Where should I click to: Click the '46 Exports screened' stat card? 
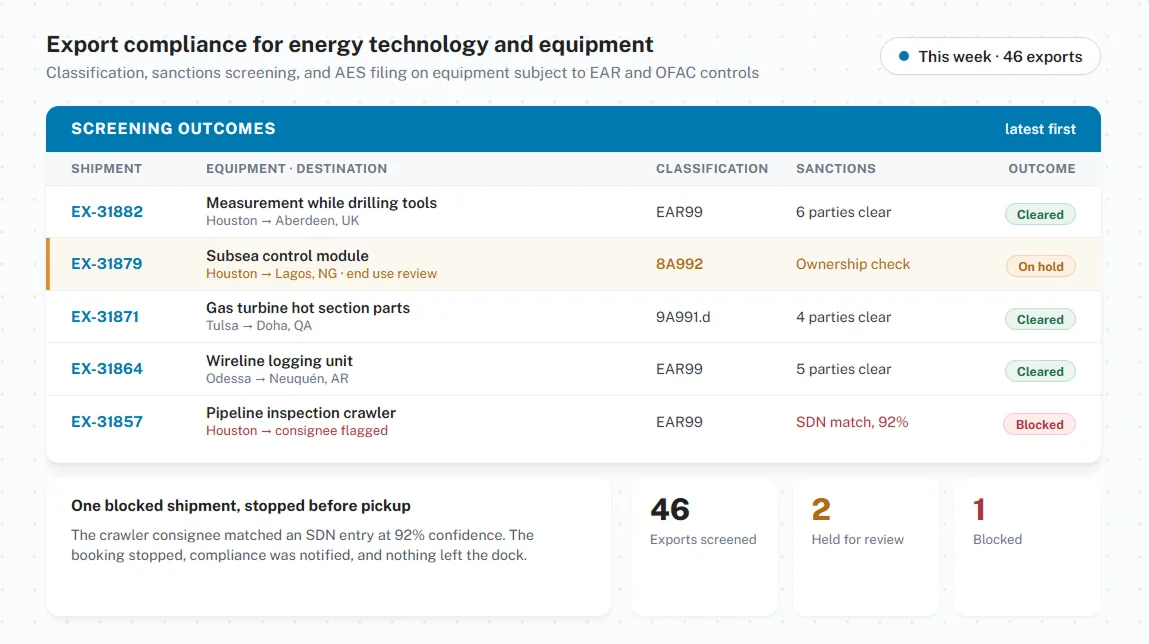tap(703, 547)
